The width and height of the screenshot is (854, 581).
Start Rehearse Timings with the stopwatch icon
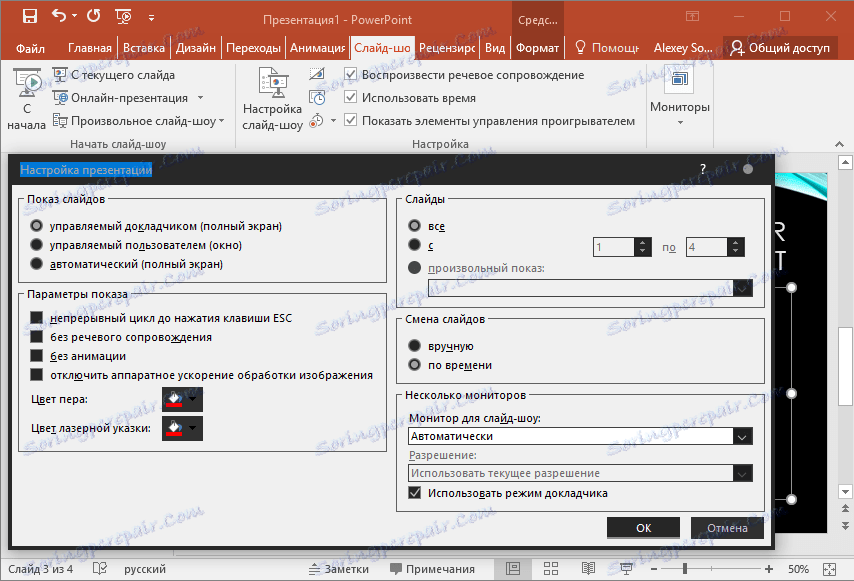pos(317,98)
